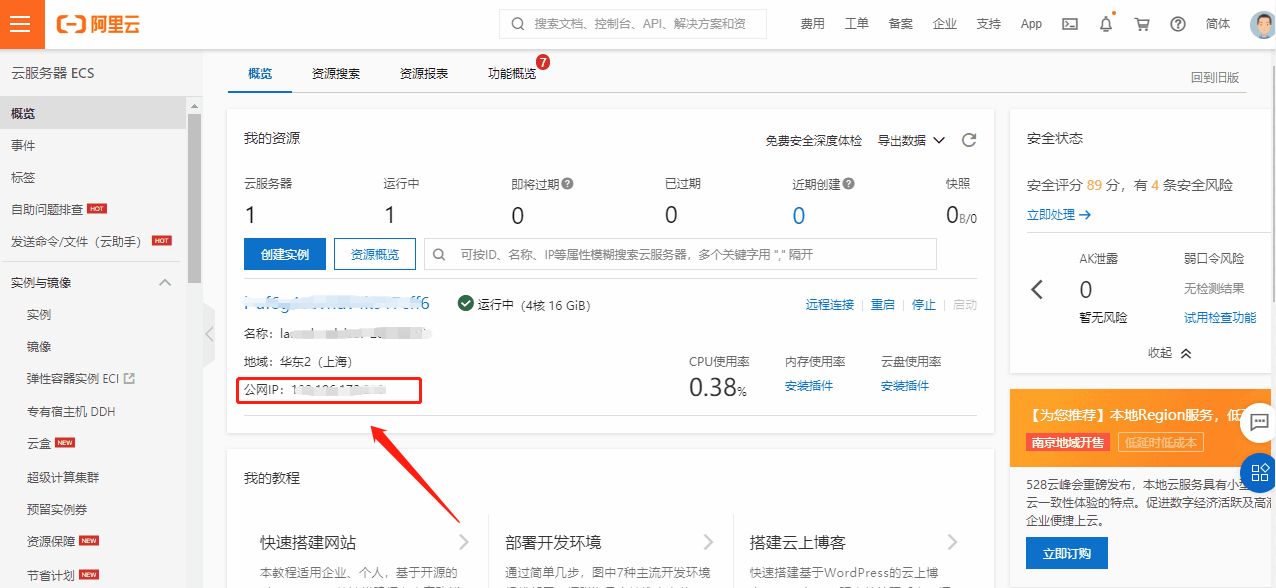Click the 停止 link
This screenshot has width=1276, height=588.
pos(924,305)
